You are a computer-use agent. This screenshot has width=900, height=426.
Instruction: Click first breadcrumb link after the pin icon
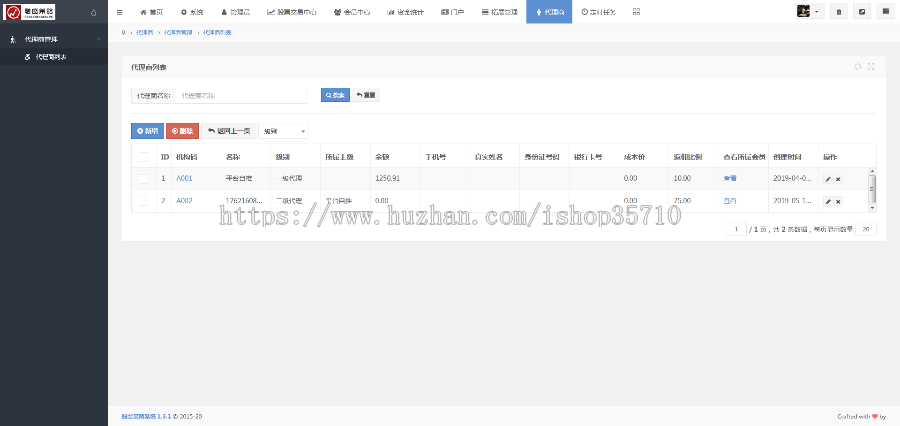[144, 33]
